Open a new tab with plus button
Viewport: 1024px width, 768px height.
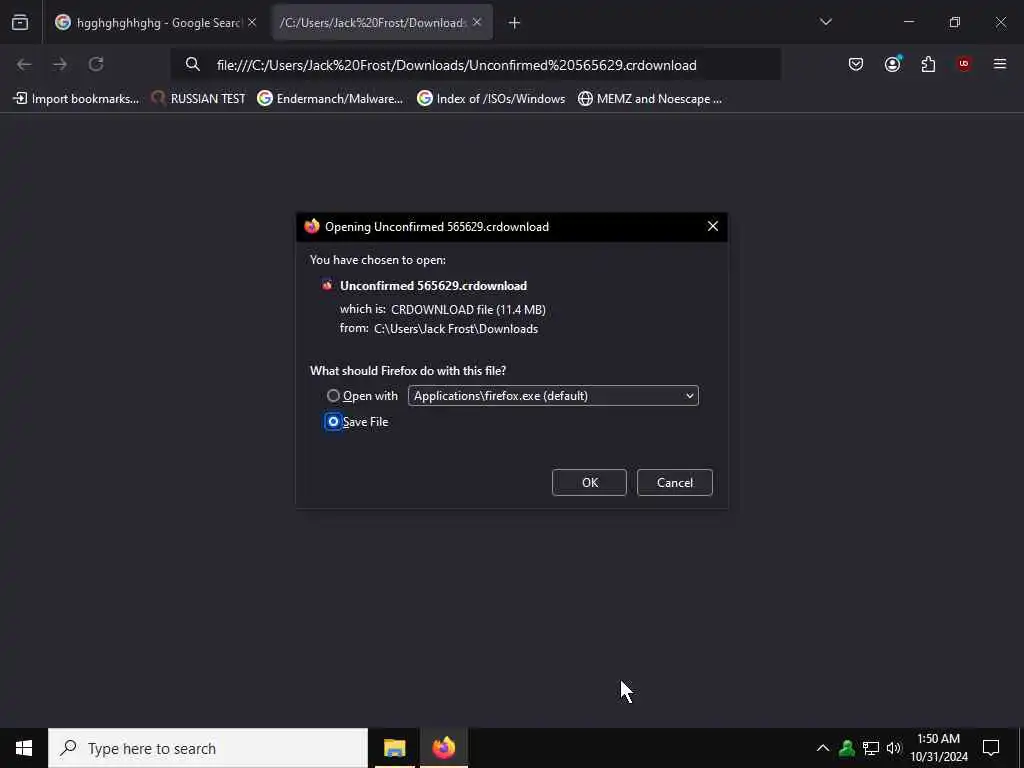514,23
